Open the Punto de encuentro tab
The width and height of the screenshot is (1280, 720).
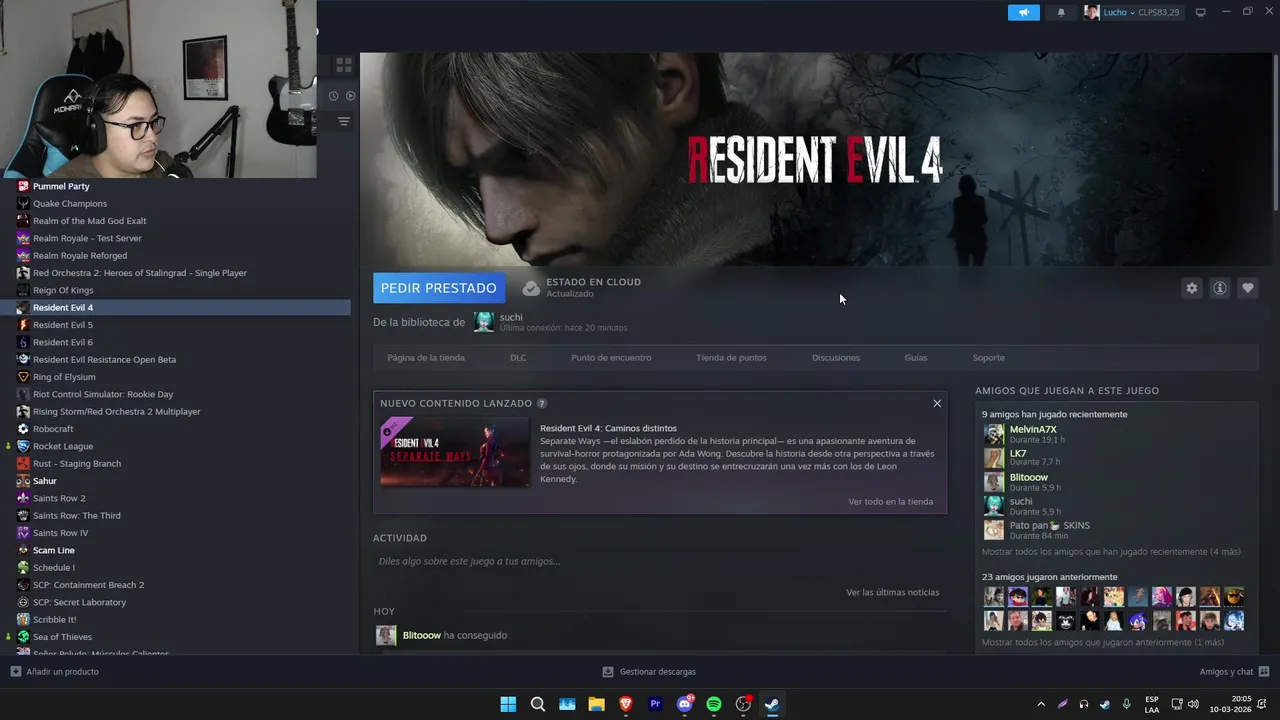[x=611, y=358]
